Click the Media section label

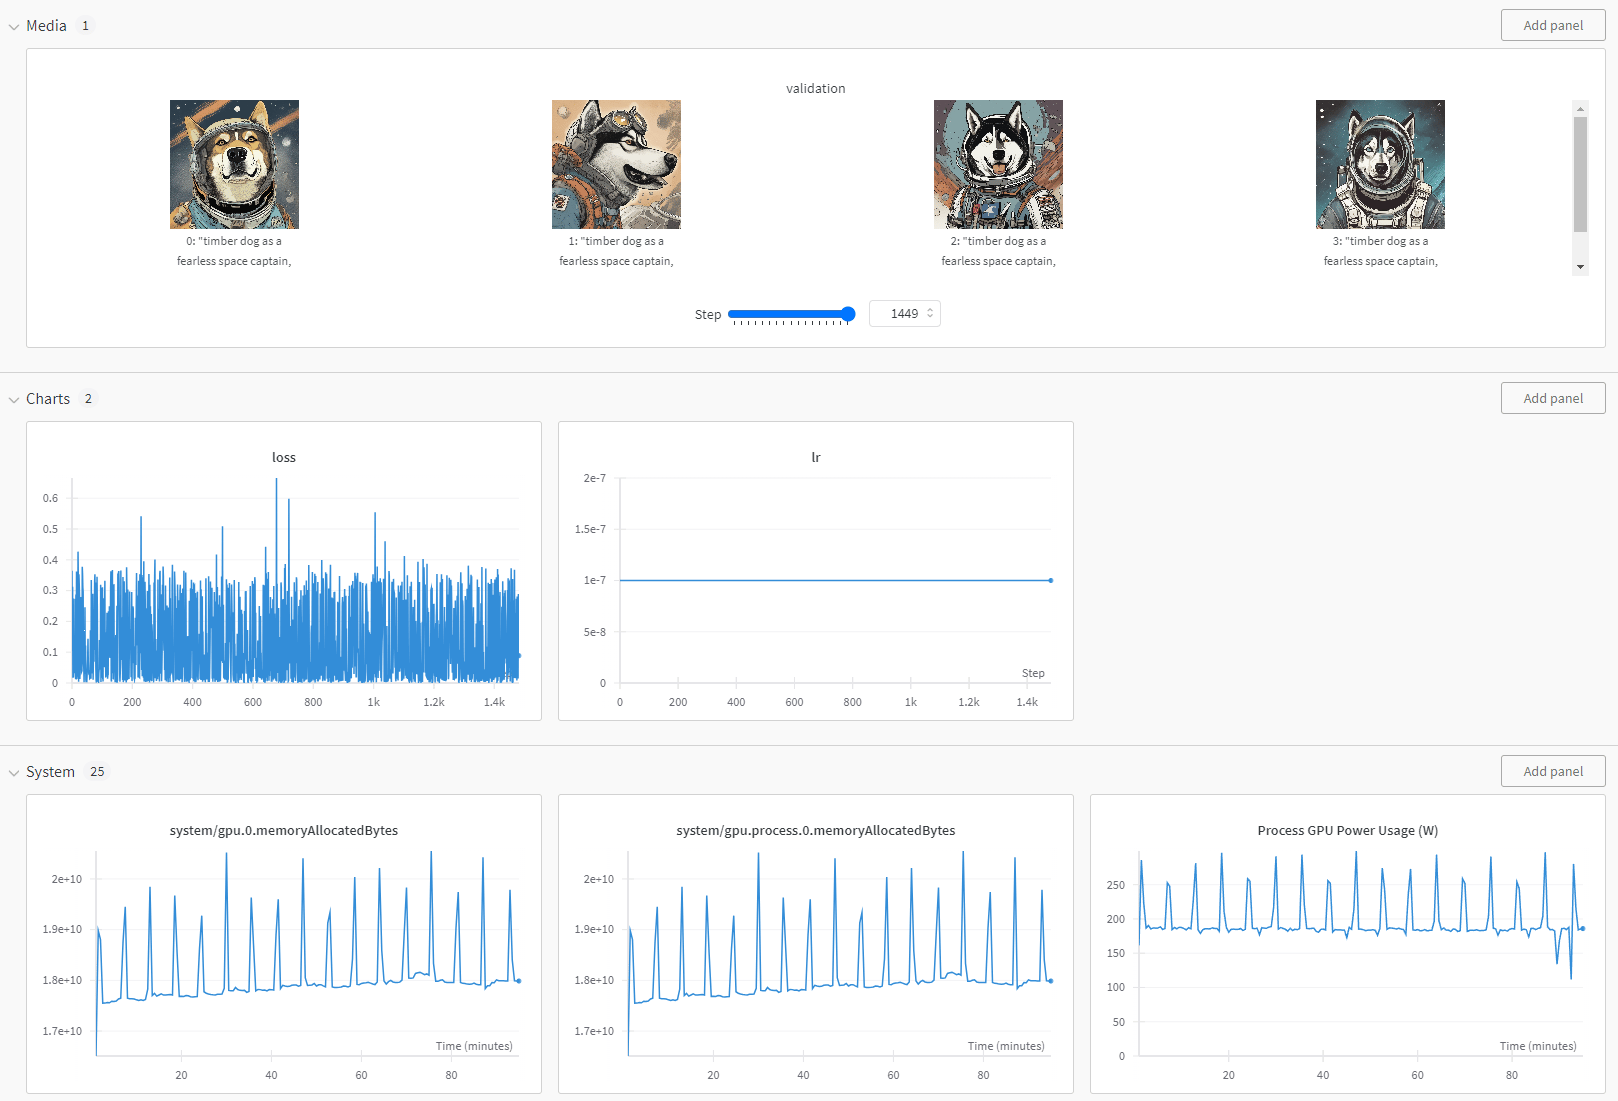[46, 26]
